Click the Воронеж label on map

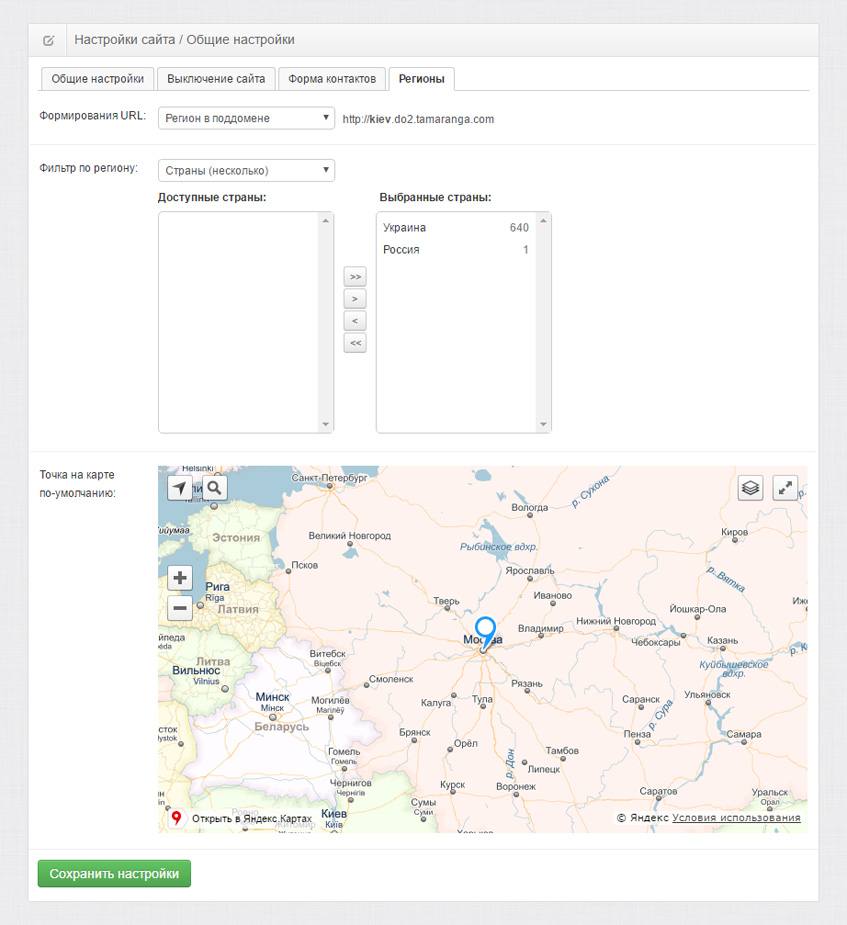pos(516,786)
